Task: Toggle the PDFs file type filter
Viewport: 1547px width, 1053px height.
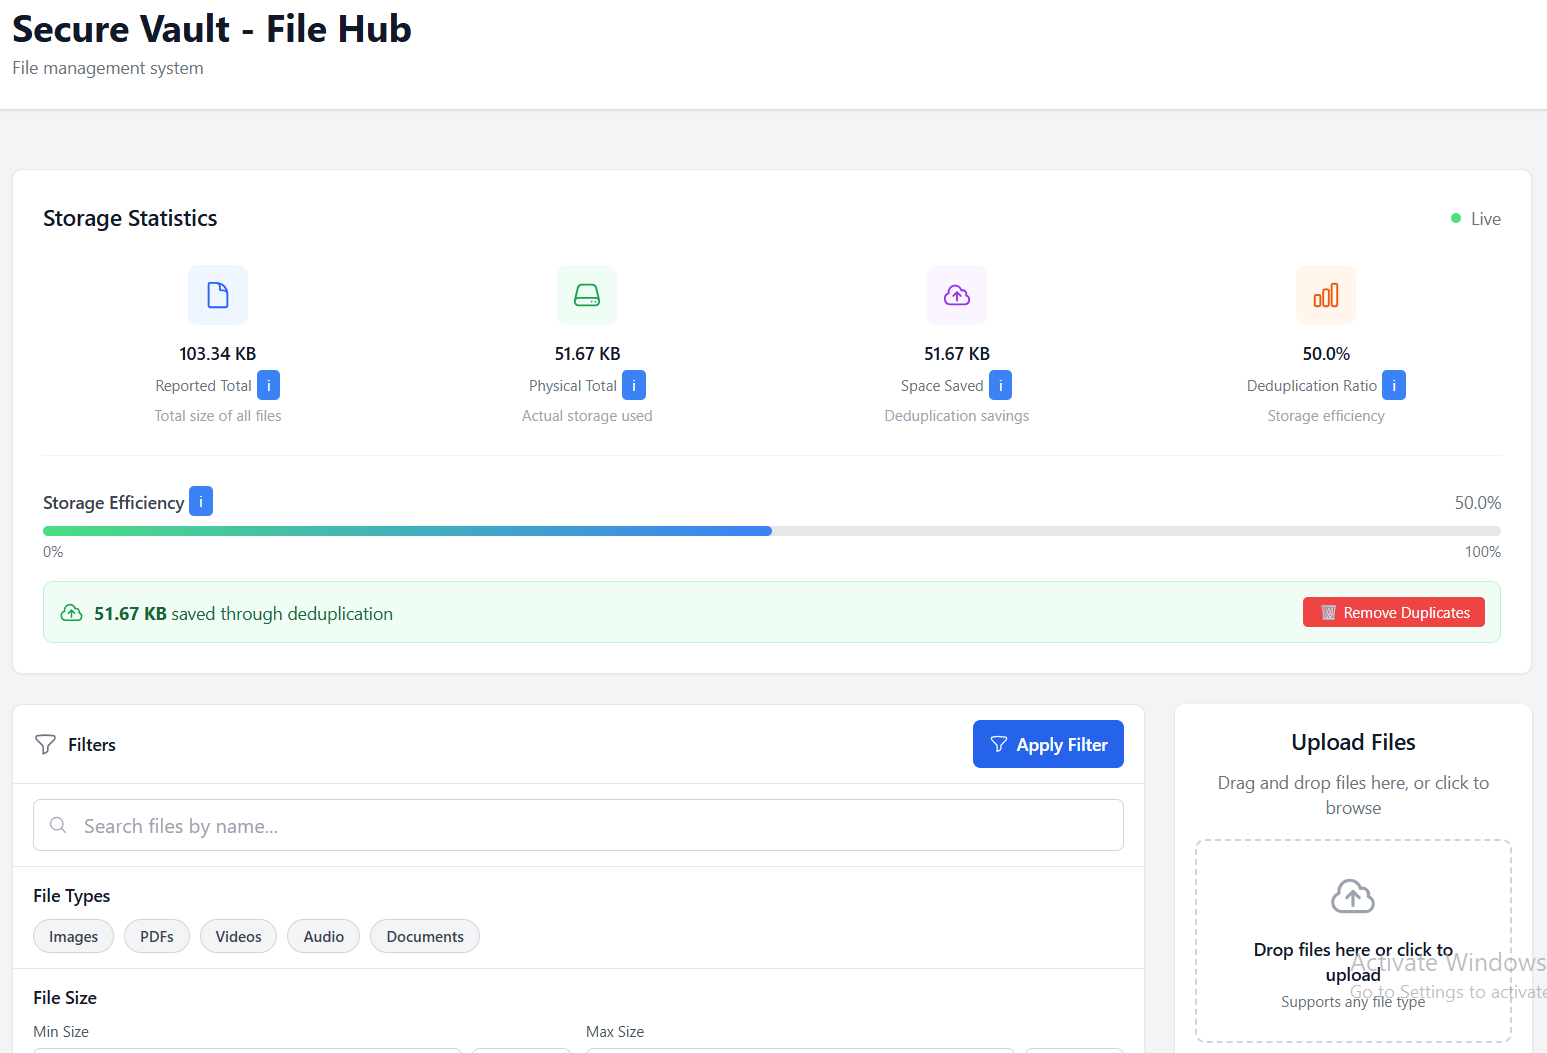Action: [x=157, y=937]
